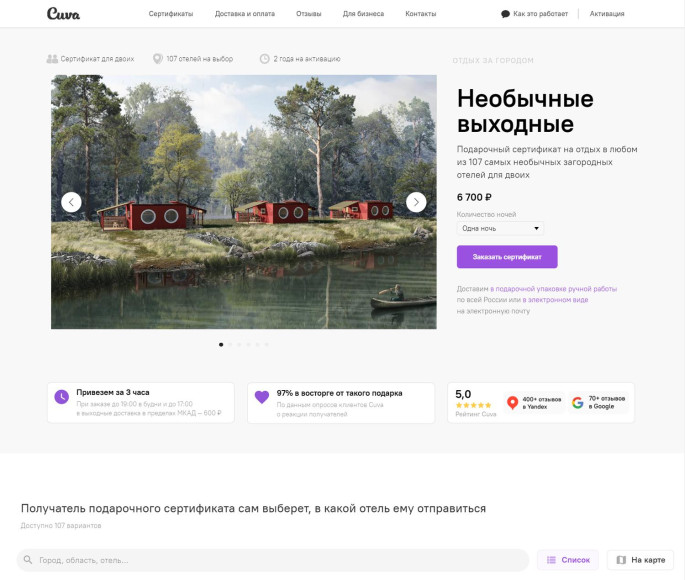685x580 pixels.
Task: Select the second carousel dot
Action: point(230,345)
